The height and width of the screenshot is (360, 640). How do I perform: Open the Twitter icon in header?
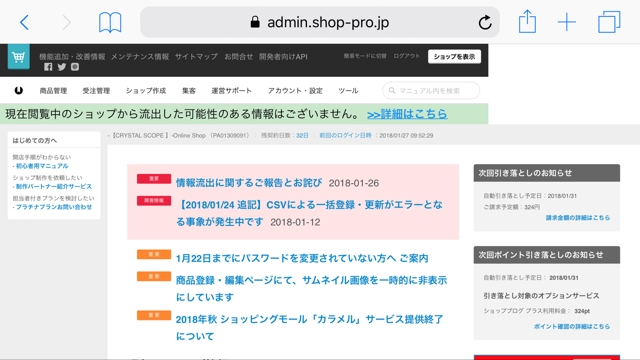62,67
